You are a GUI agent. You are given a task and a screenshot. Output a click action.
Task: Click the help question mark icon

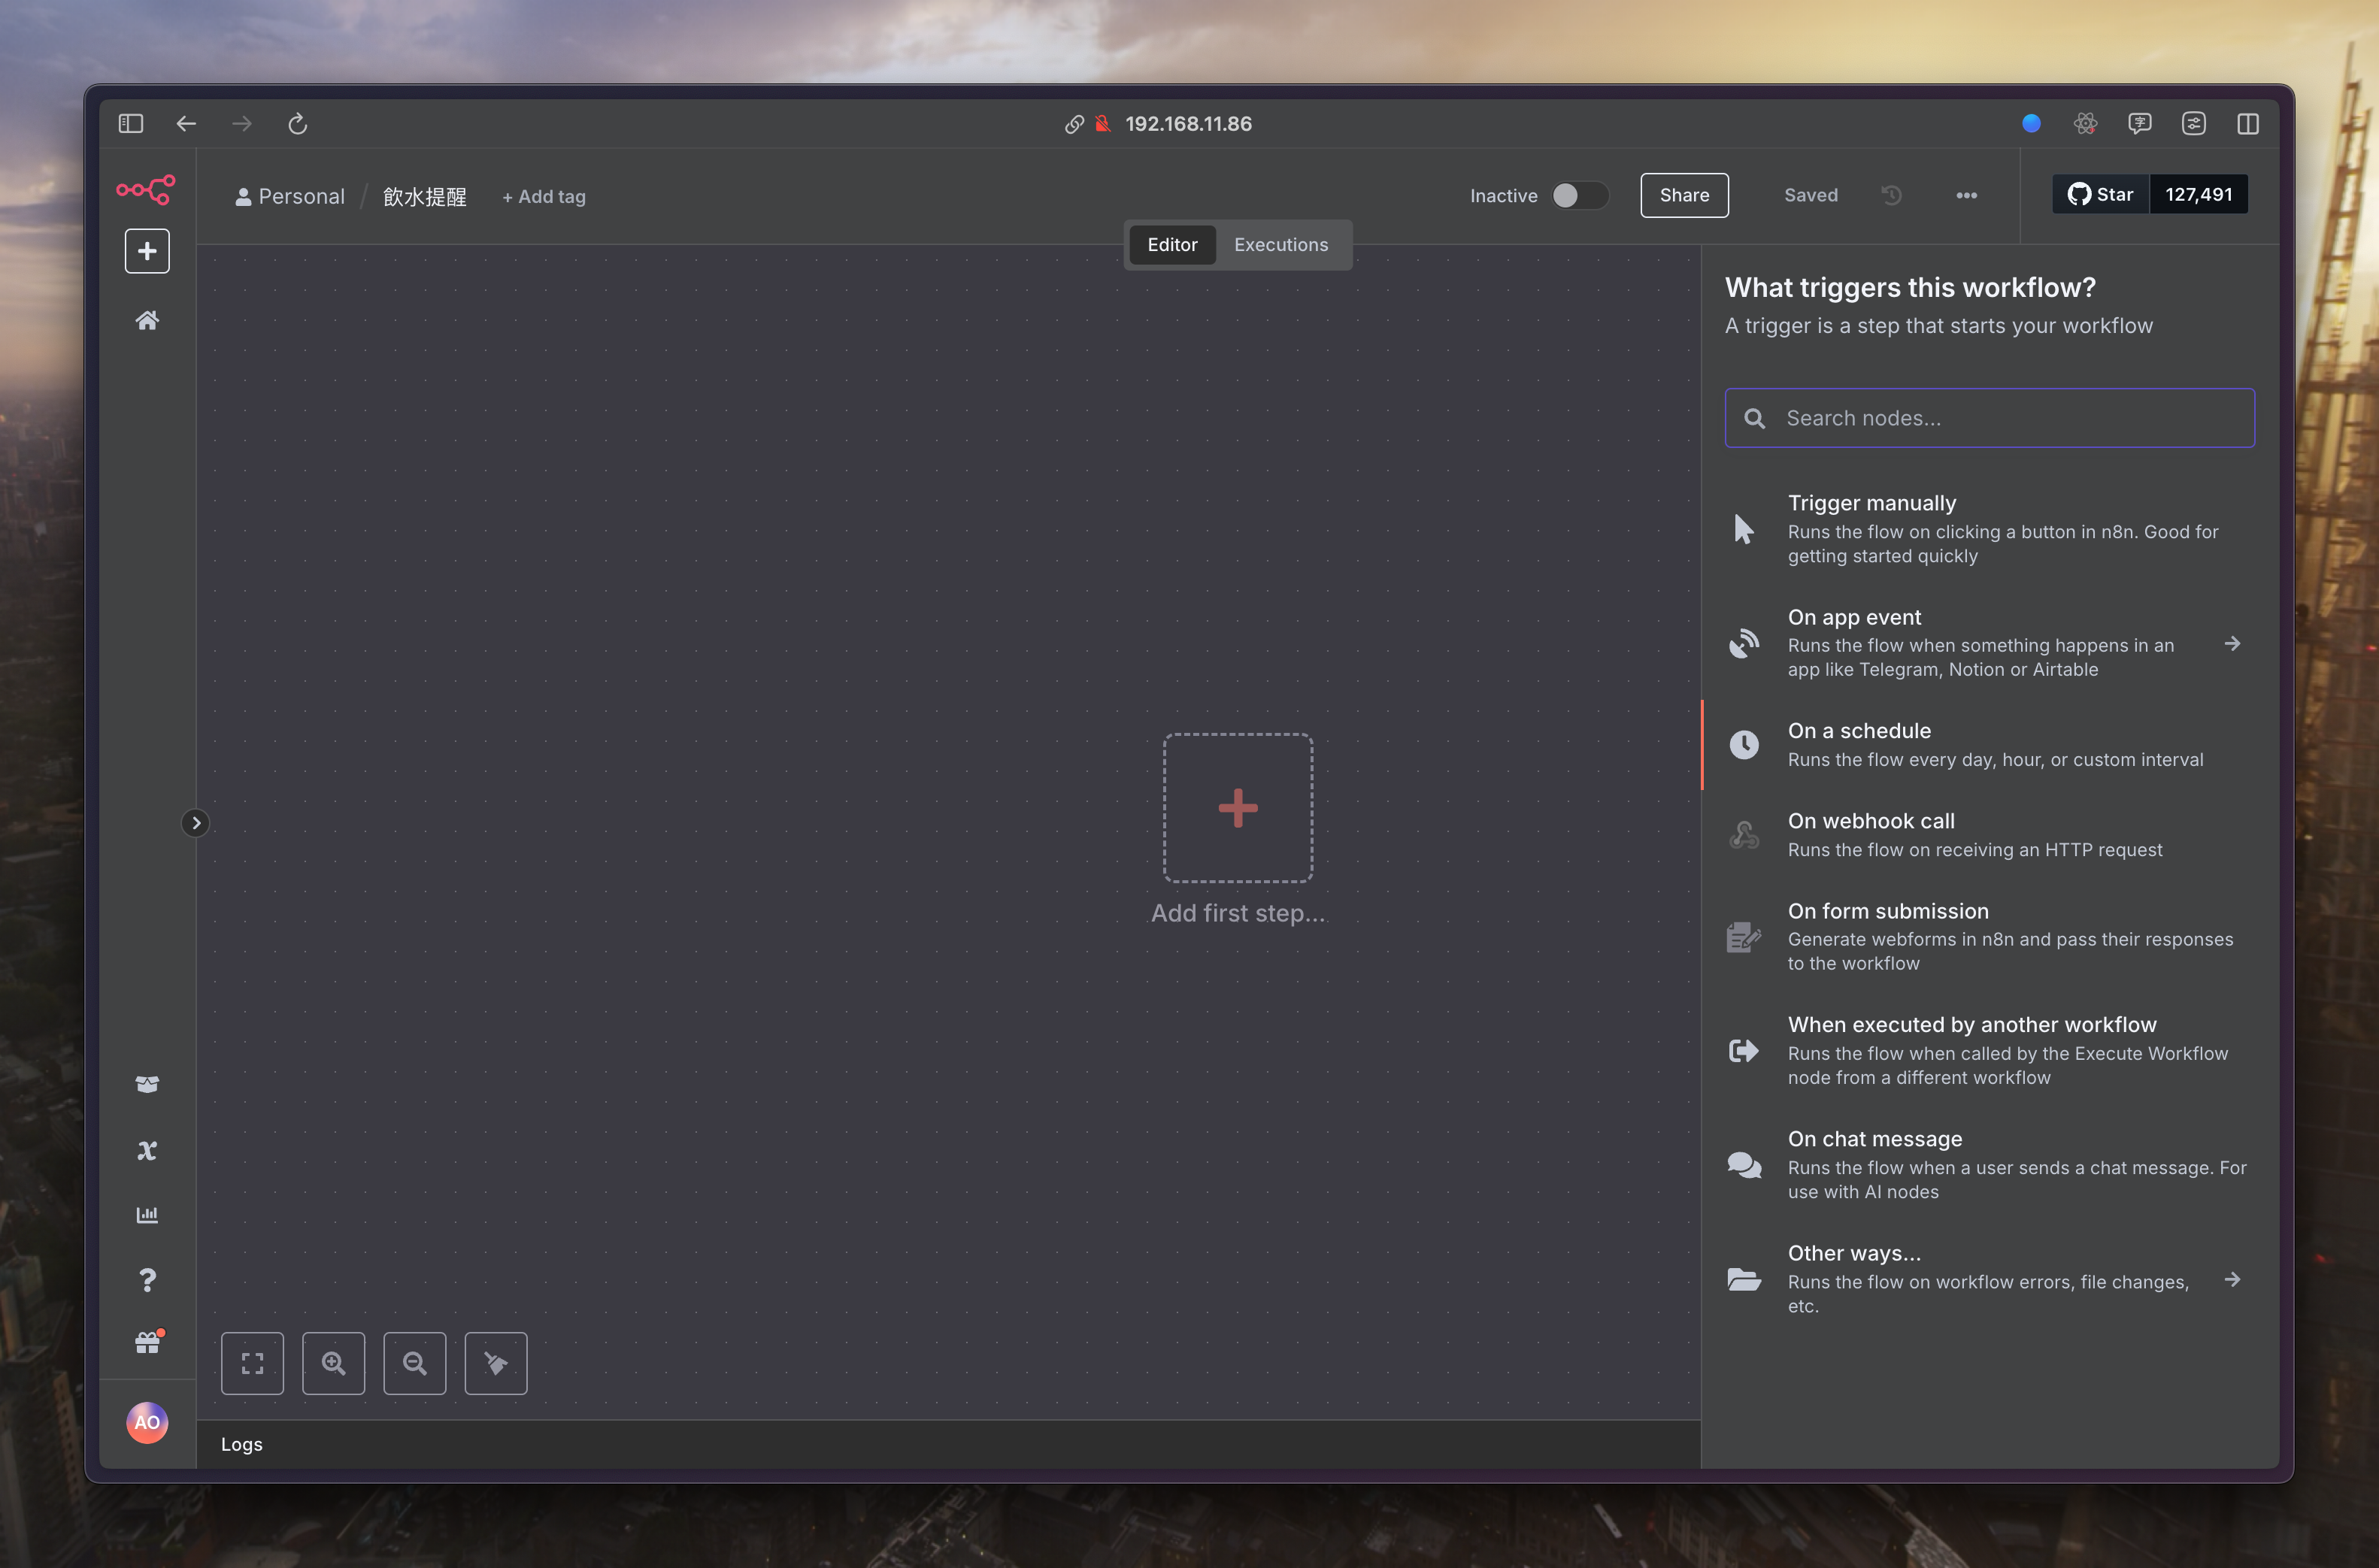(x=147, y=1280)
